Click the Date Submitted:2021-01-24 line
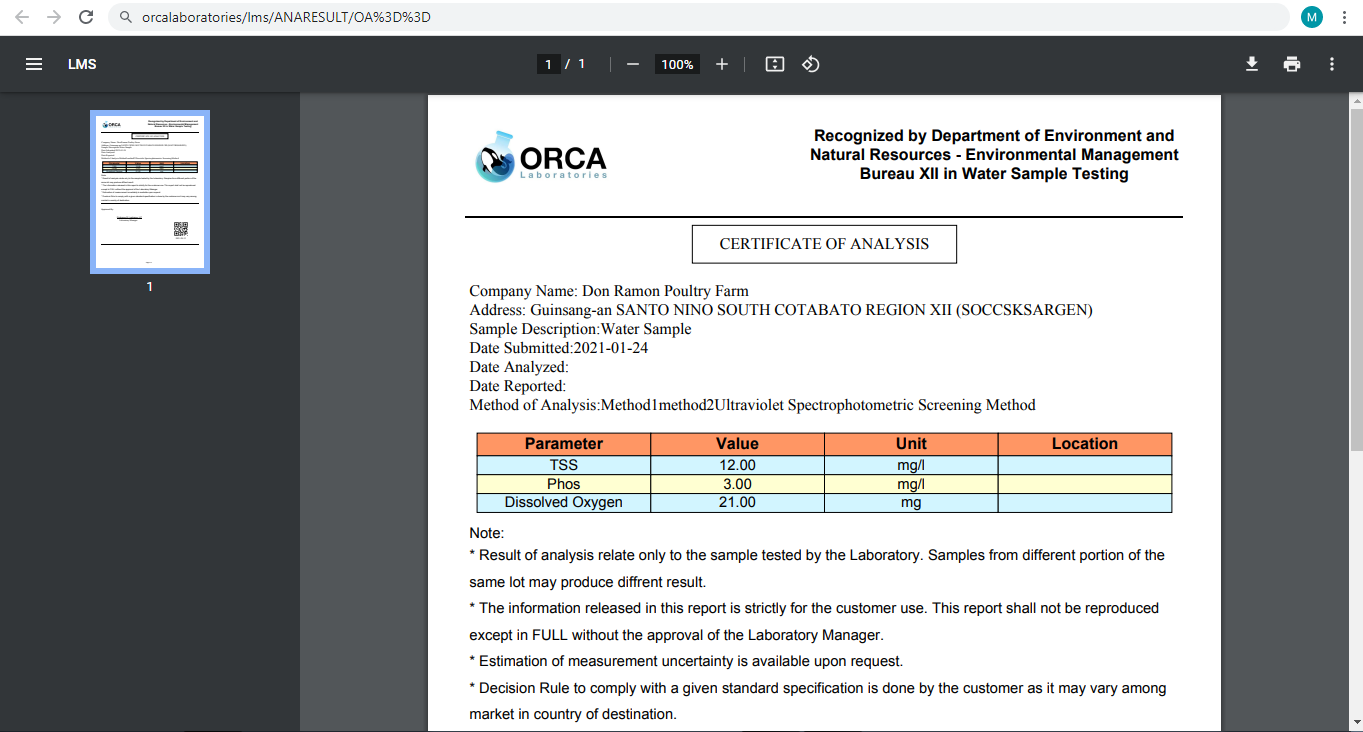 pyautogui.click(x=560, y=348)
